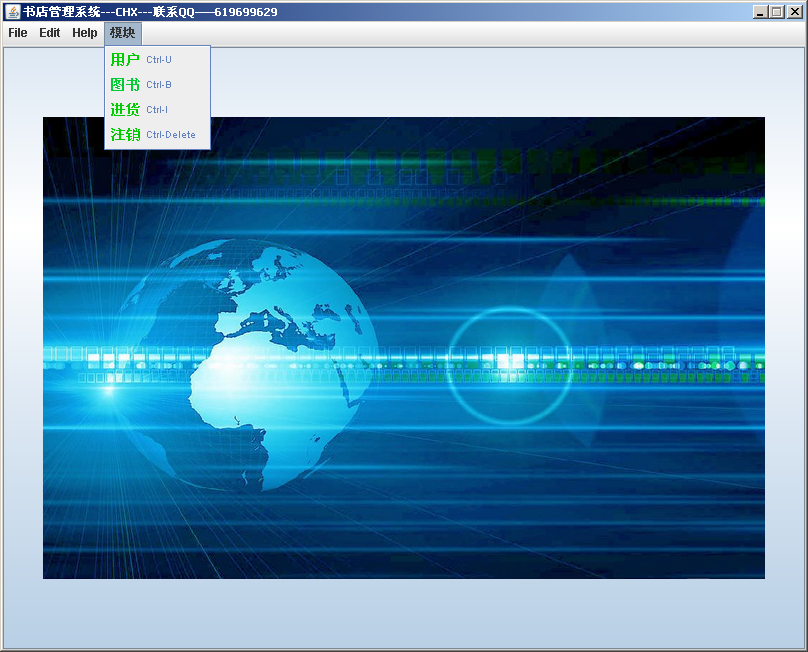The height and width of the screenshot is (652, 808).
Task: Open the File menu
Action: (x=18, y=33)
